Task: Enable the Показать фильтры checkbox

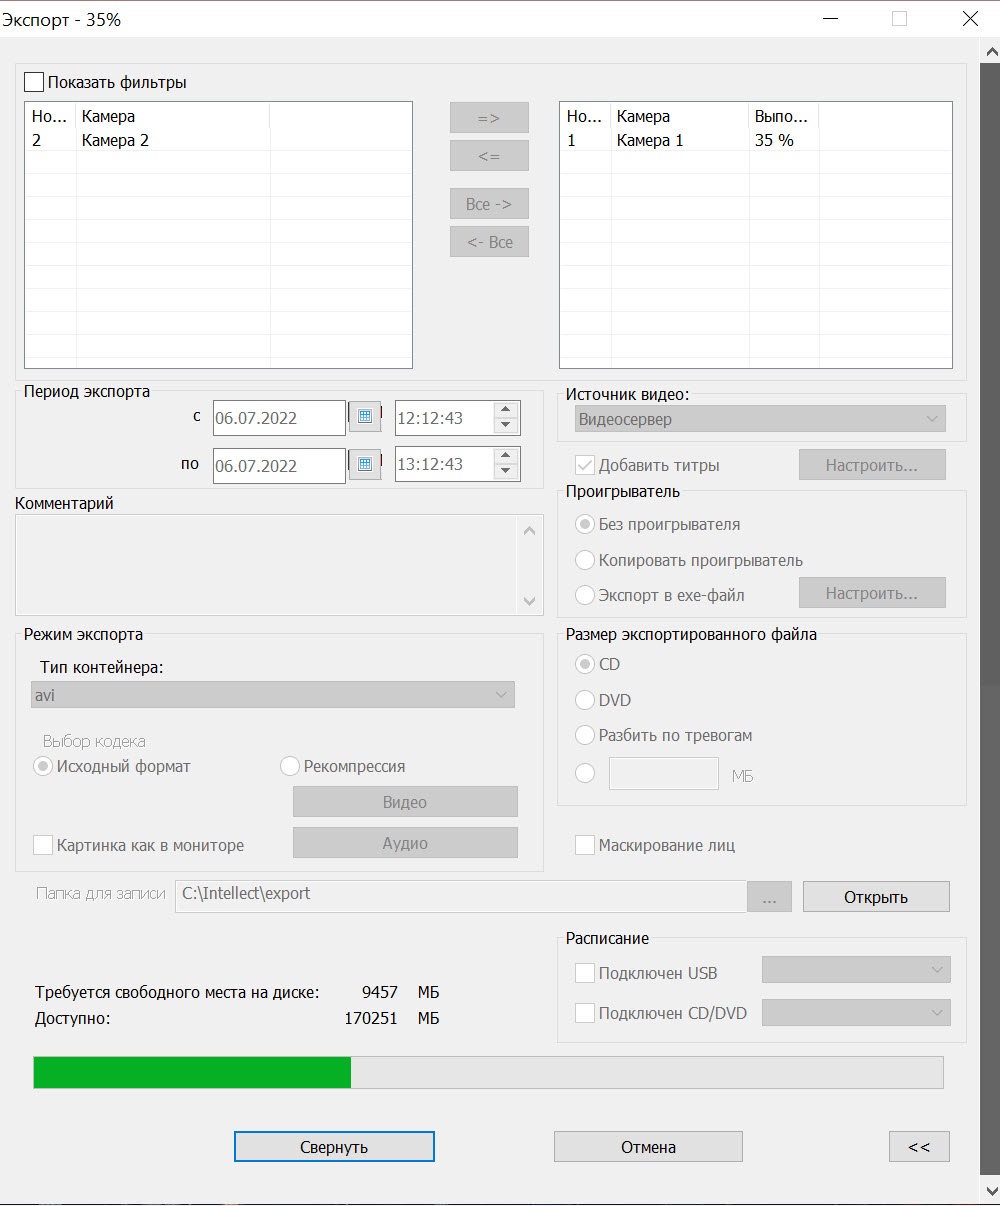Action: pyautogui.click(x=34, y=83)
